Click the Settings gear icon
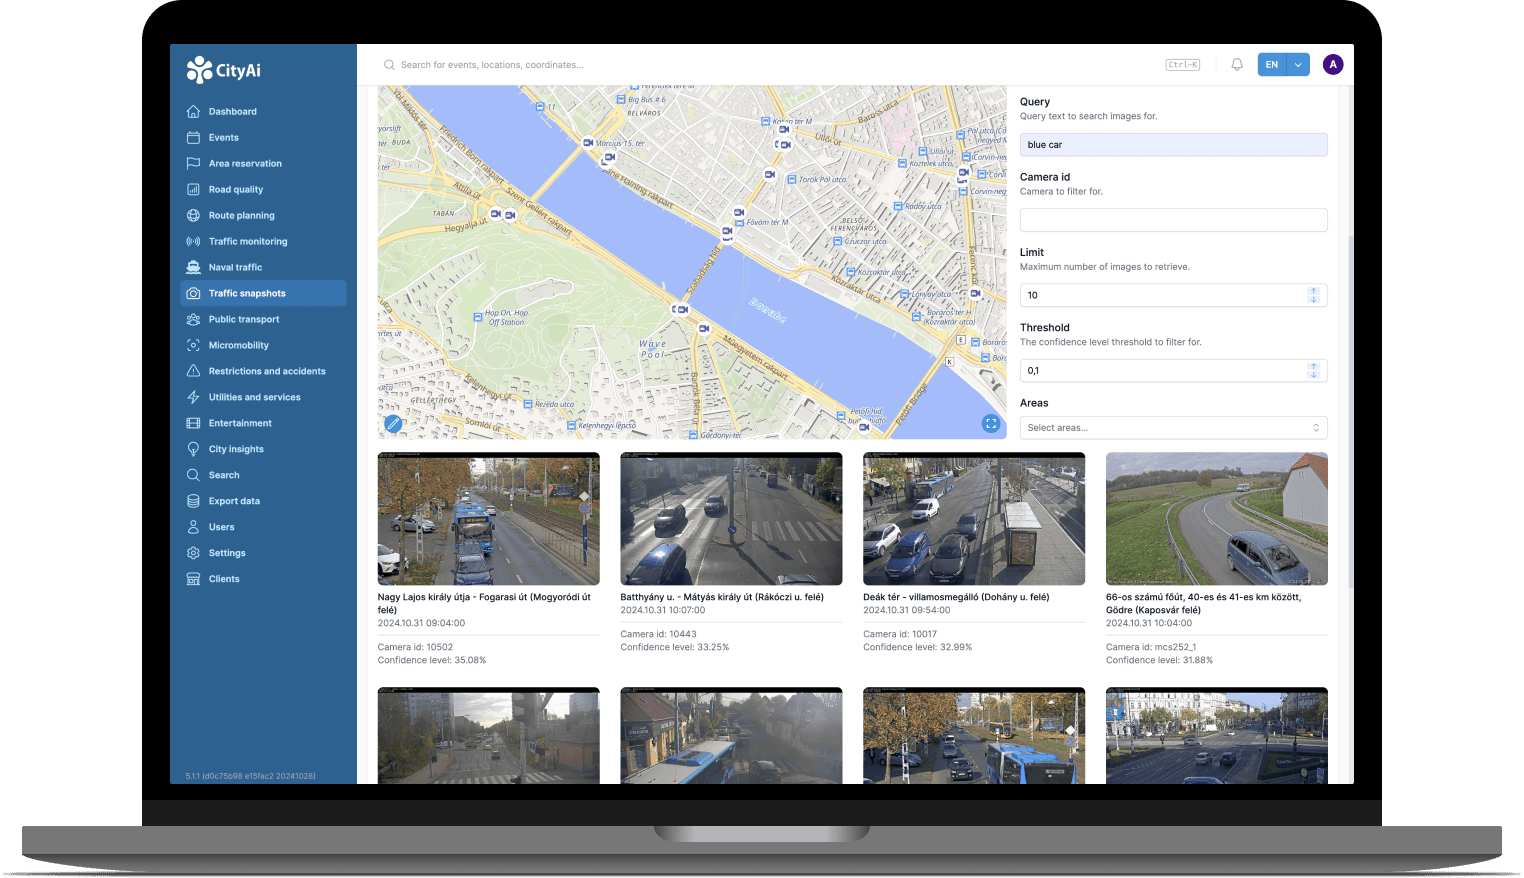Screen dimensions: 1524x878 tap(193, 554)
